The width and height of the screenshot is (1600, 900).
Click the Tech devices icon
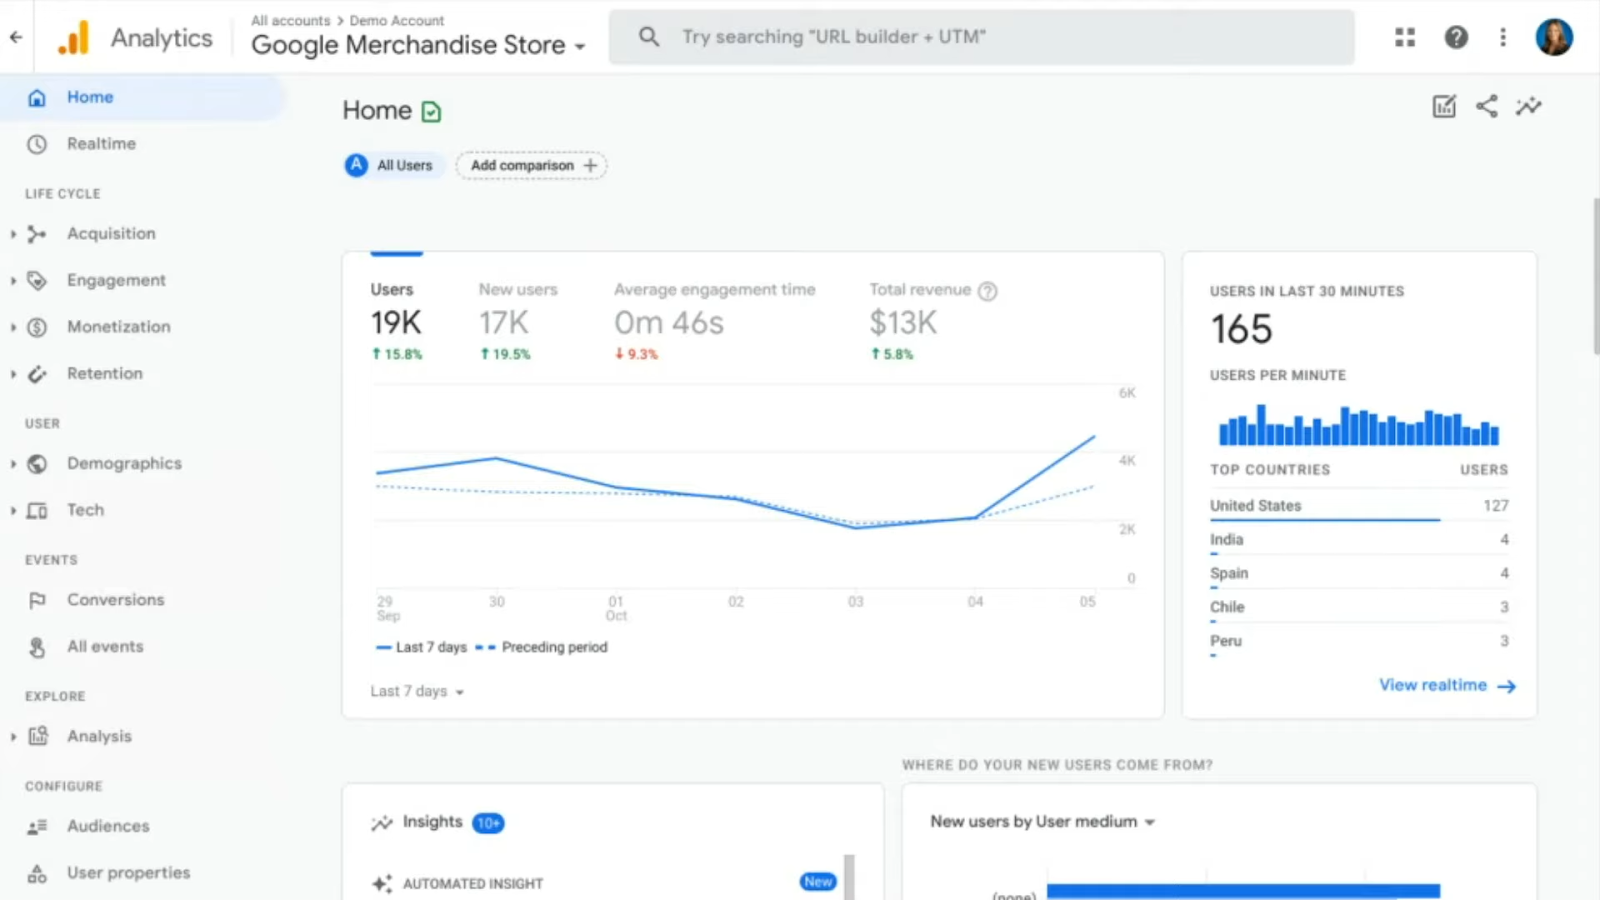coord(37,510)
